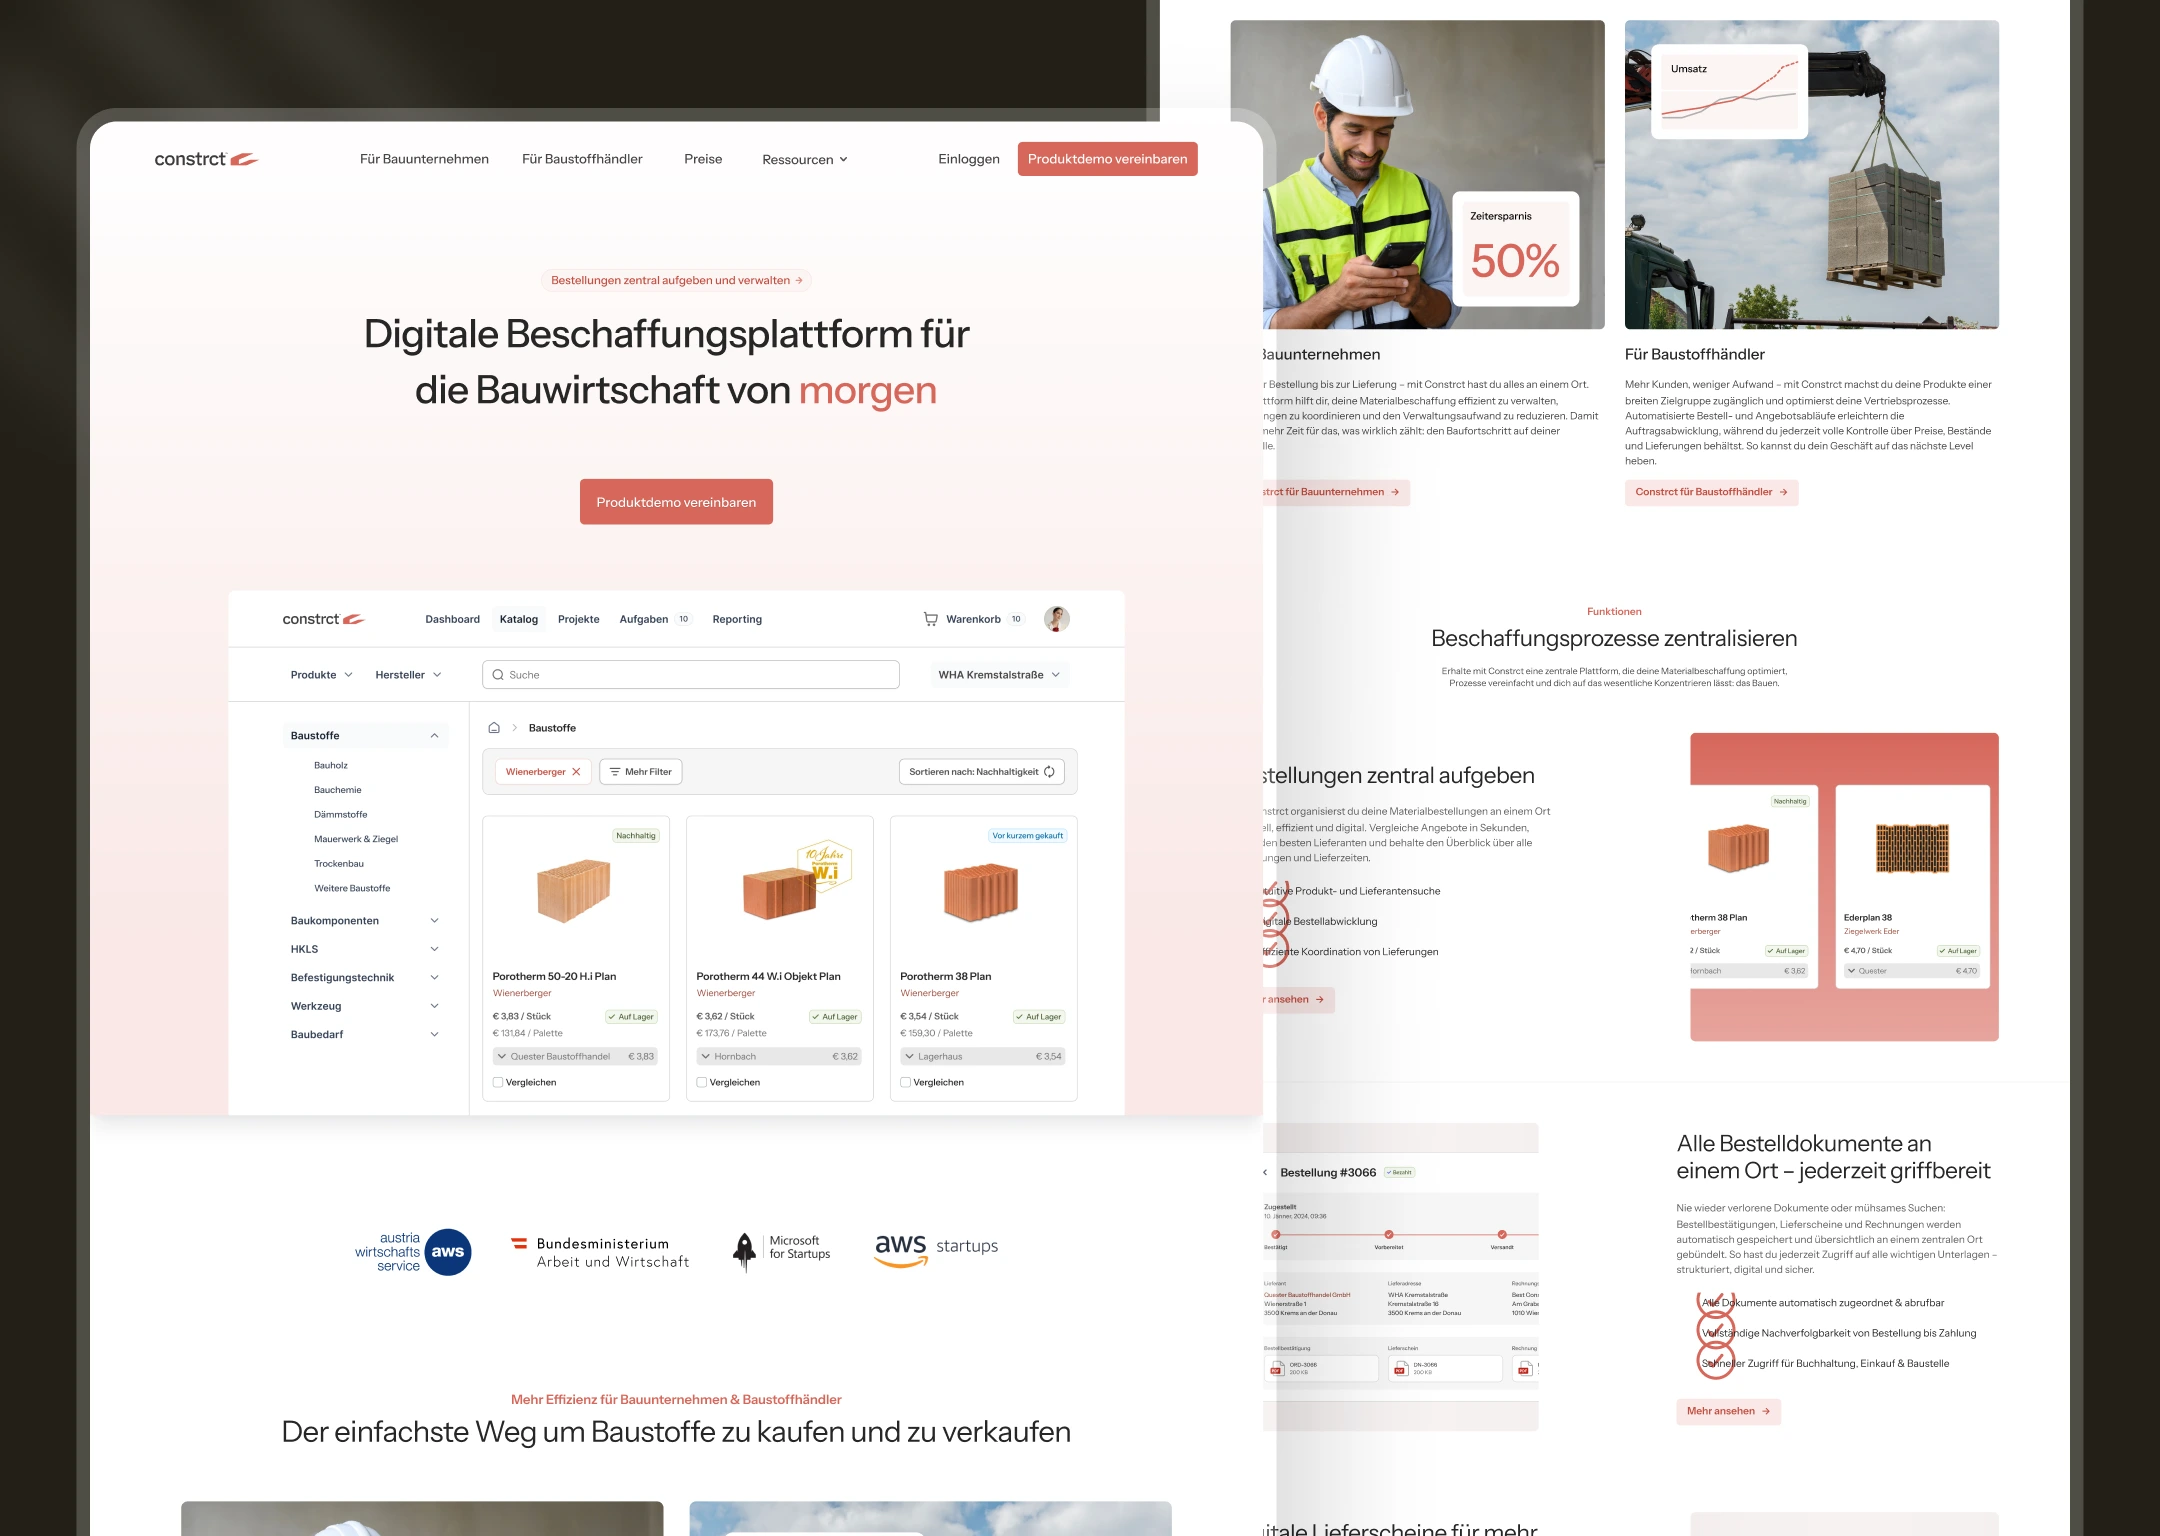Image resolution: width=2160 pixels, height=1536 pixels.
Task: Click the user profile avatar
Action: [x=1056, y=619]
